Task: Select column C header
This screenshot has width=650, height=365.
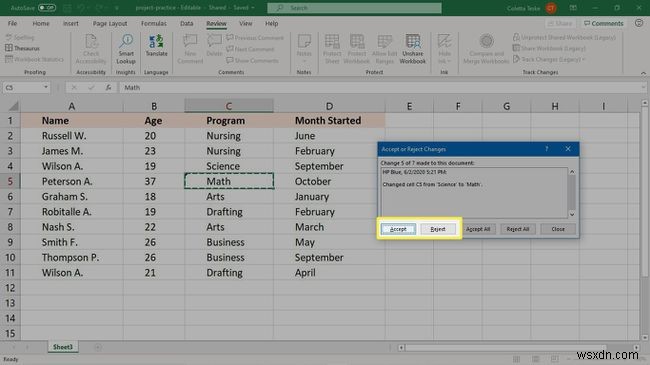Action: 229,106
